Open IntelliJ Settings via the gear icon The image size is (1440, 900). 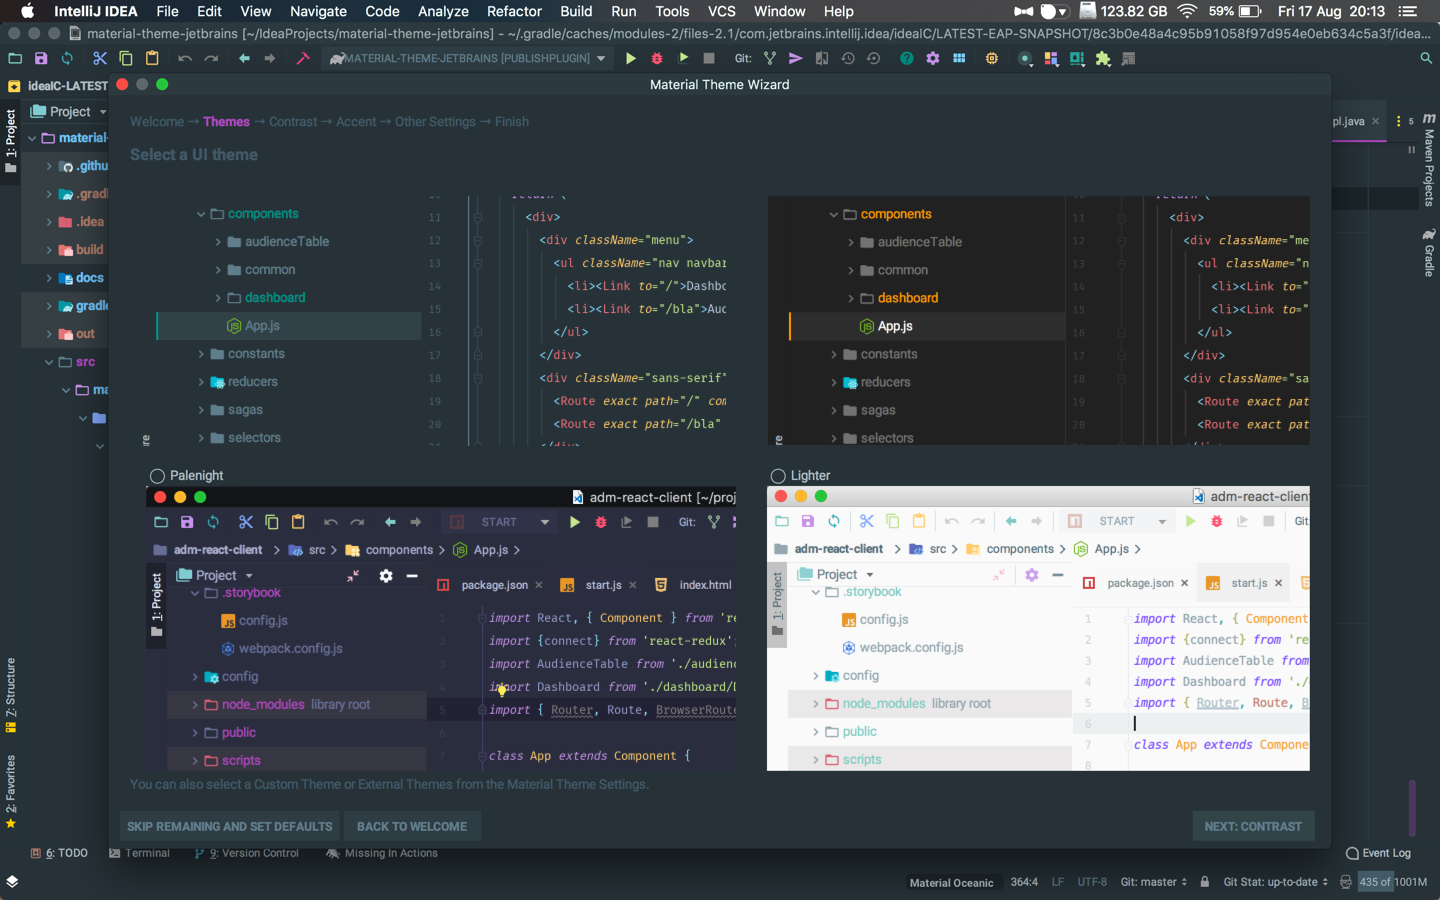(932, 58)
